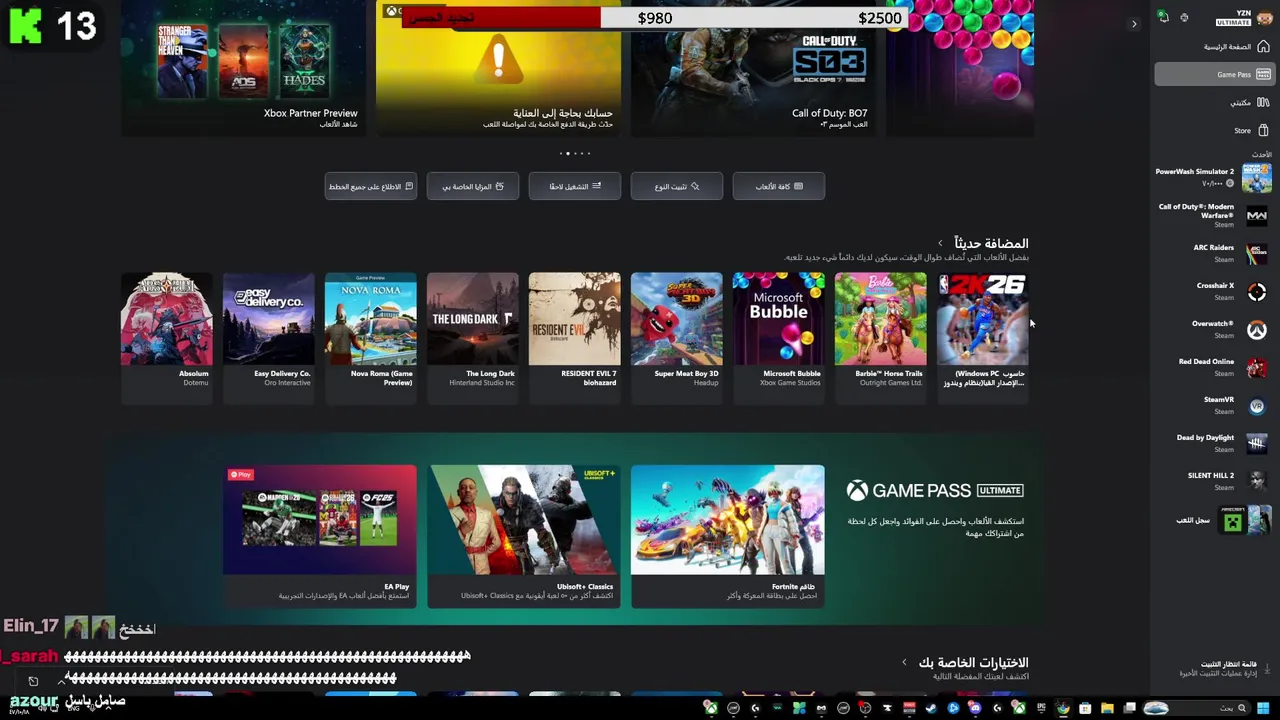Click the genre filter (تثبيت النوع) button
The width and height of the screenshot is (1280, 720).
click(676, 186)
